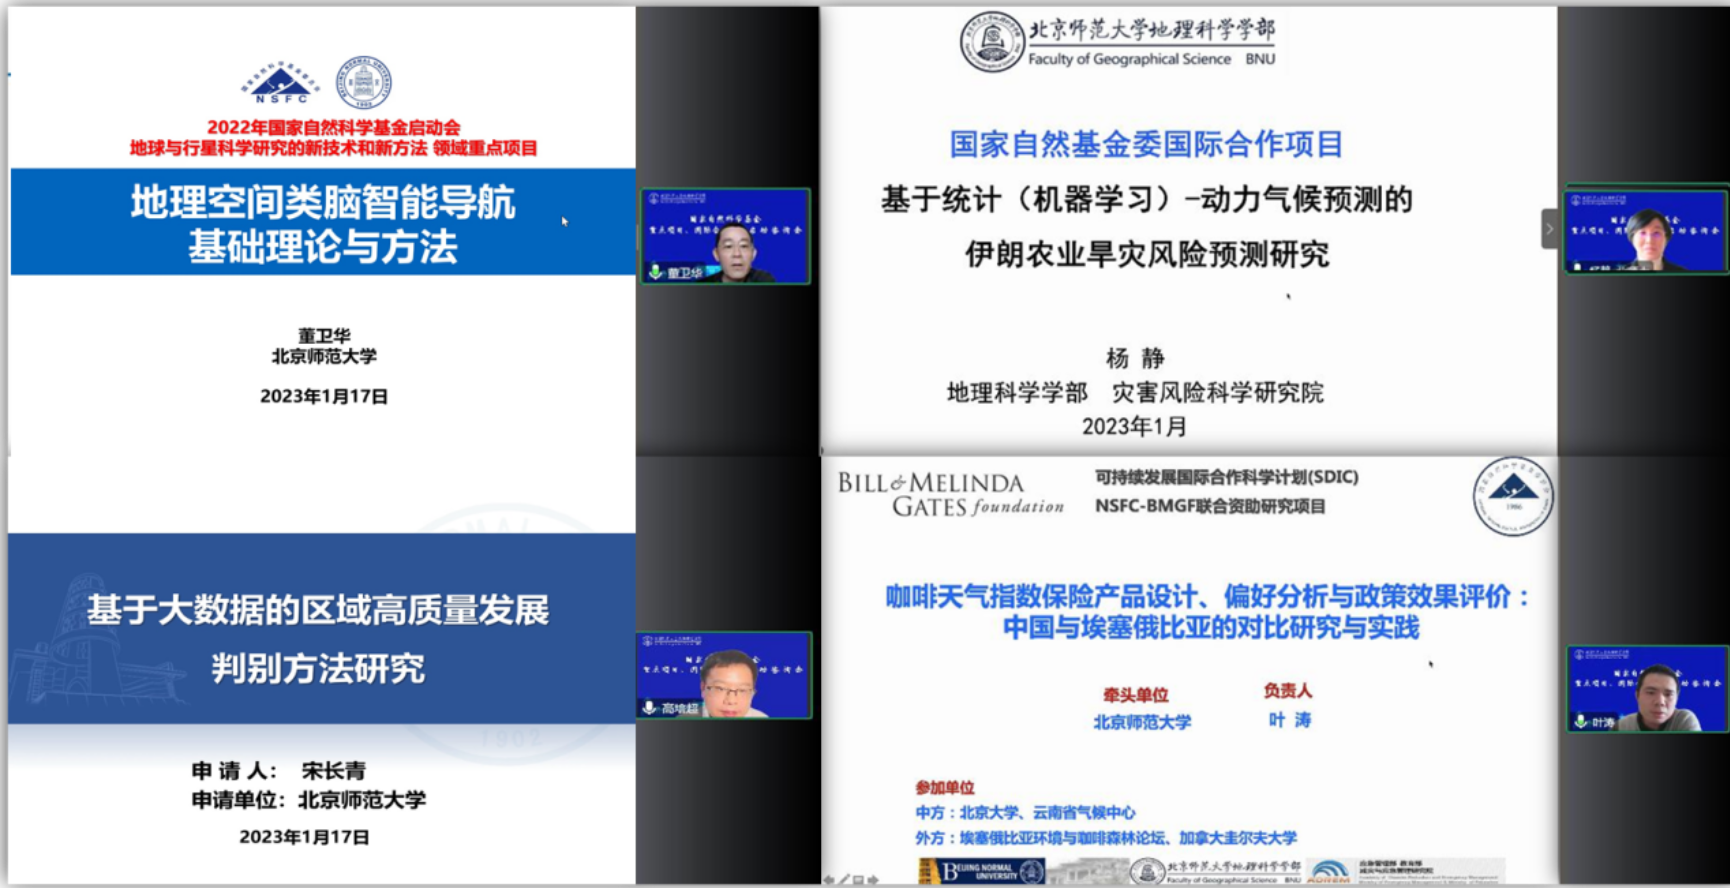This screenshot has height=888, width=1731.
Task: Click the Faculty of Geographical Science BNU logo
Action: 1117,42
